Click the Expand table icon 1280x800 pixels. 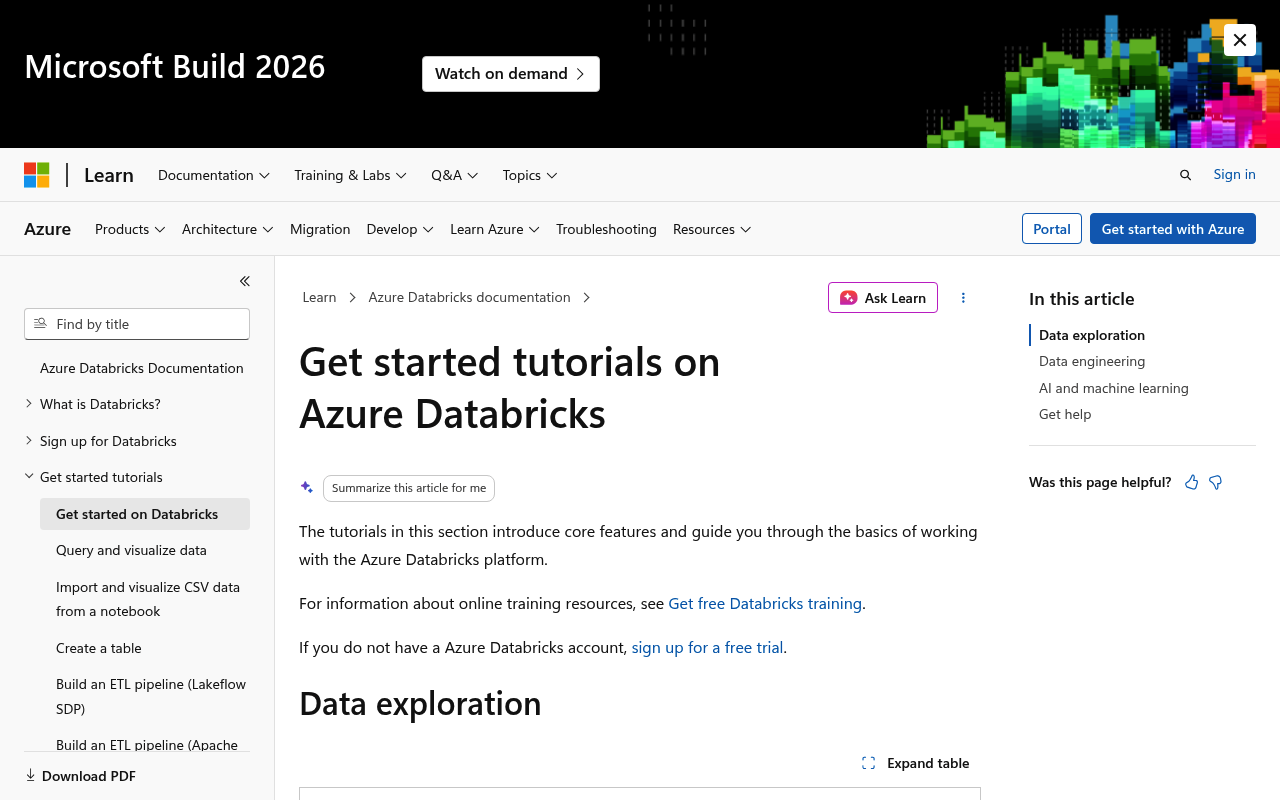click(868, 763)
